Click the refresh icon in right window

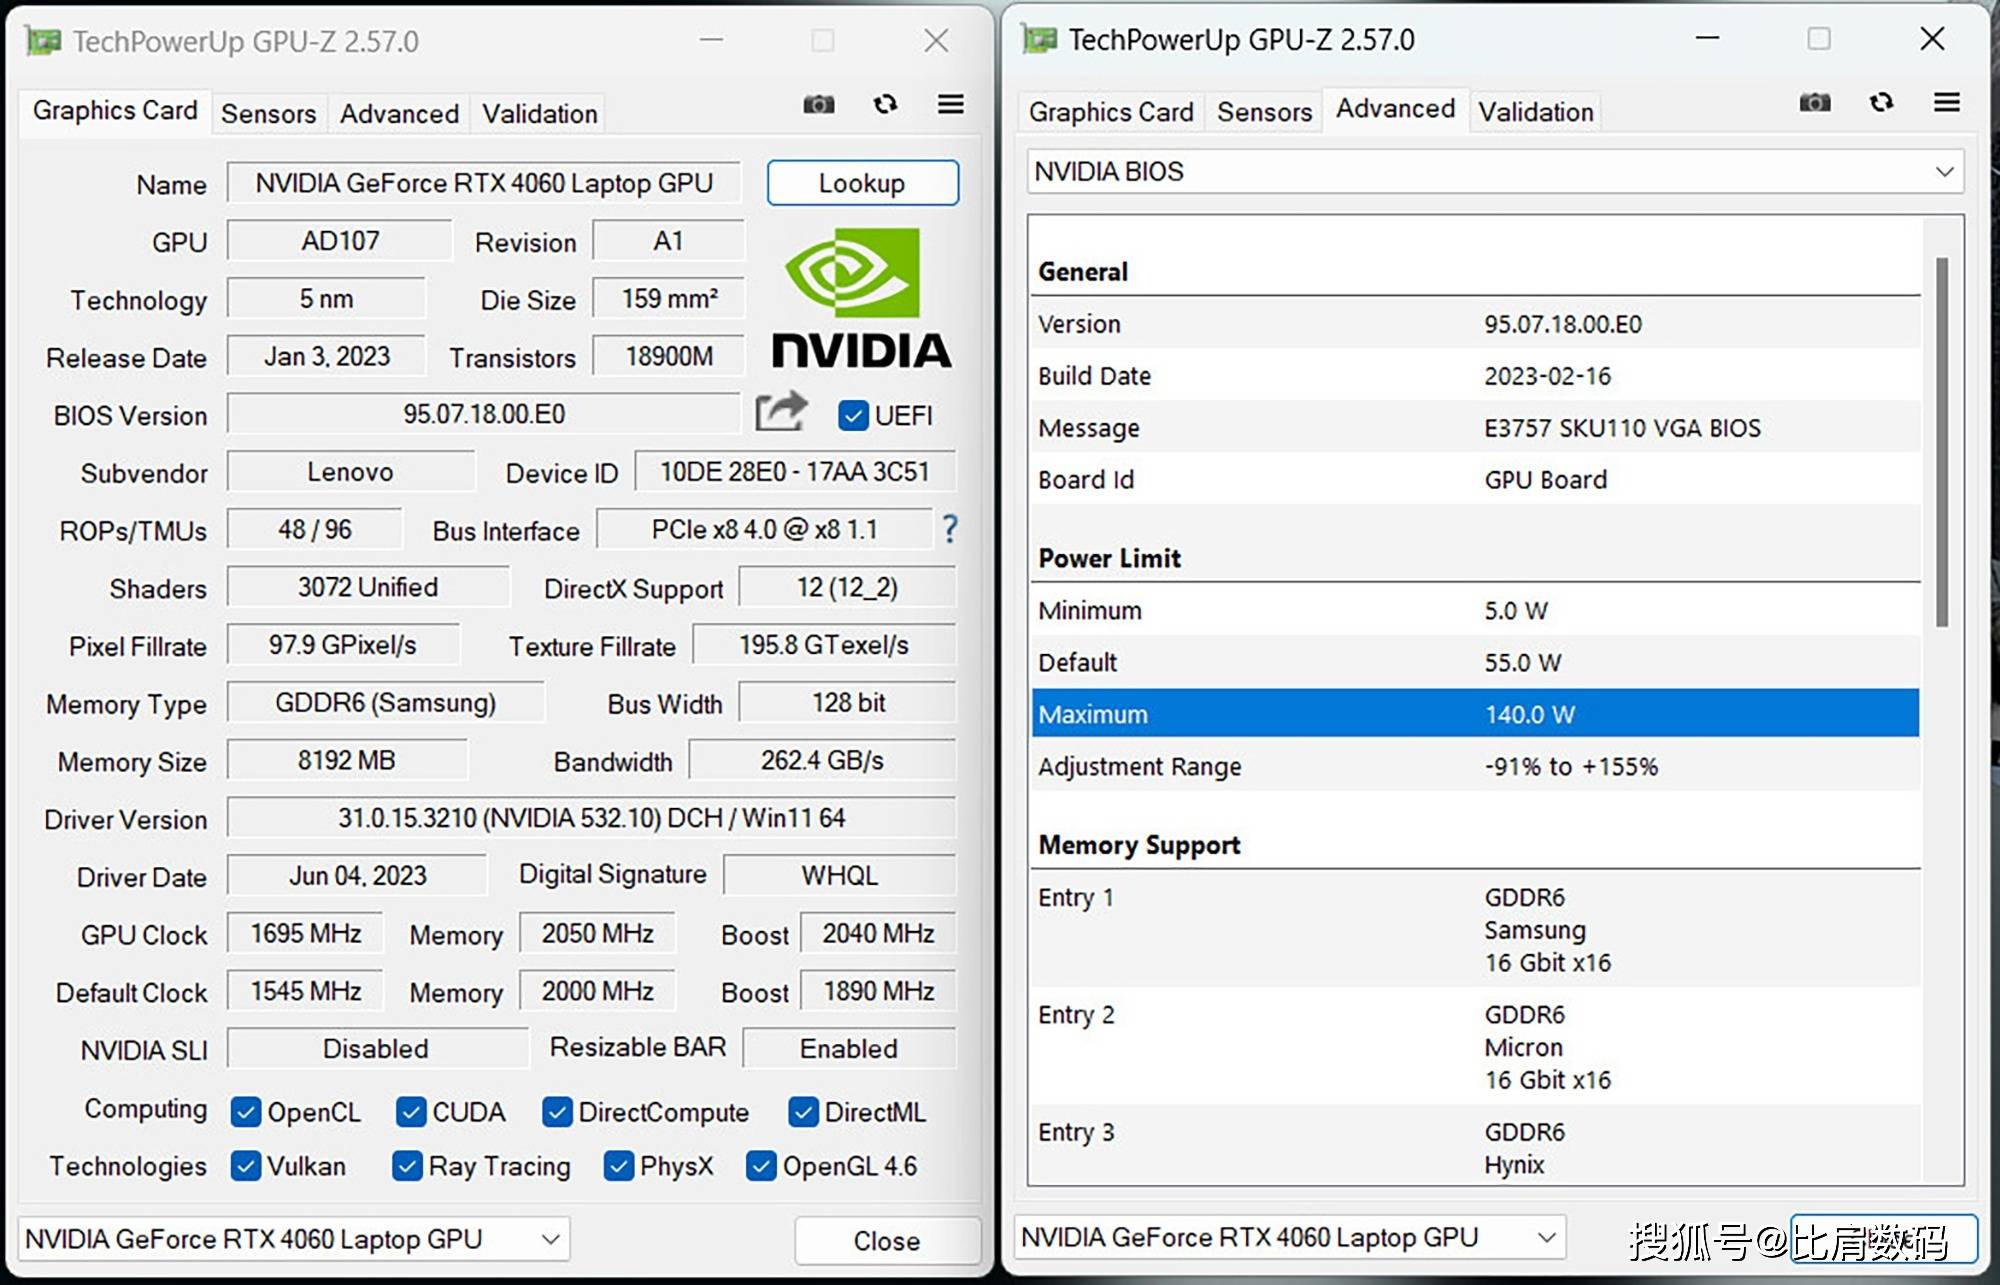1881,102
